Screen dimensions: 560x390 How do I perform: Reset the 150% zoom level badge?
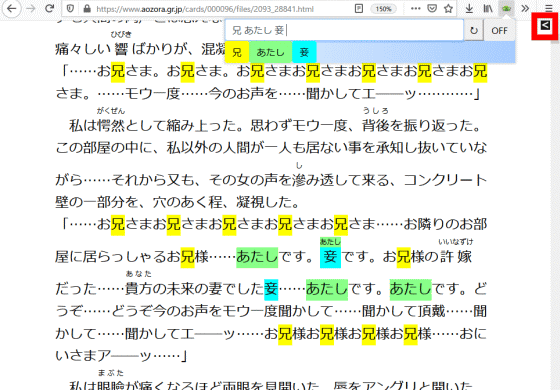click(x=383, y=9)
